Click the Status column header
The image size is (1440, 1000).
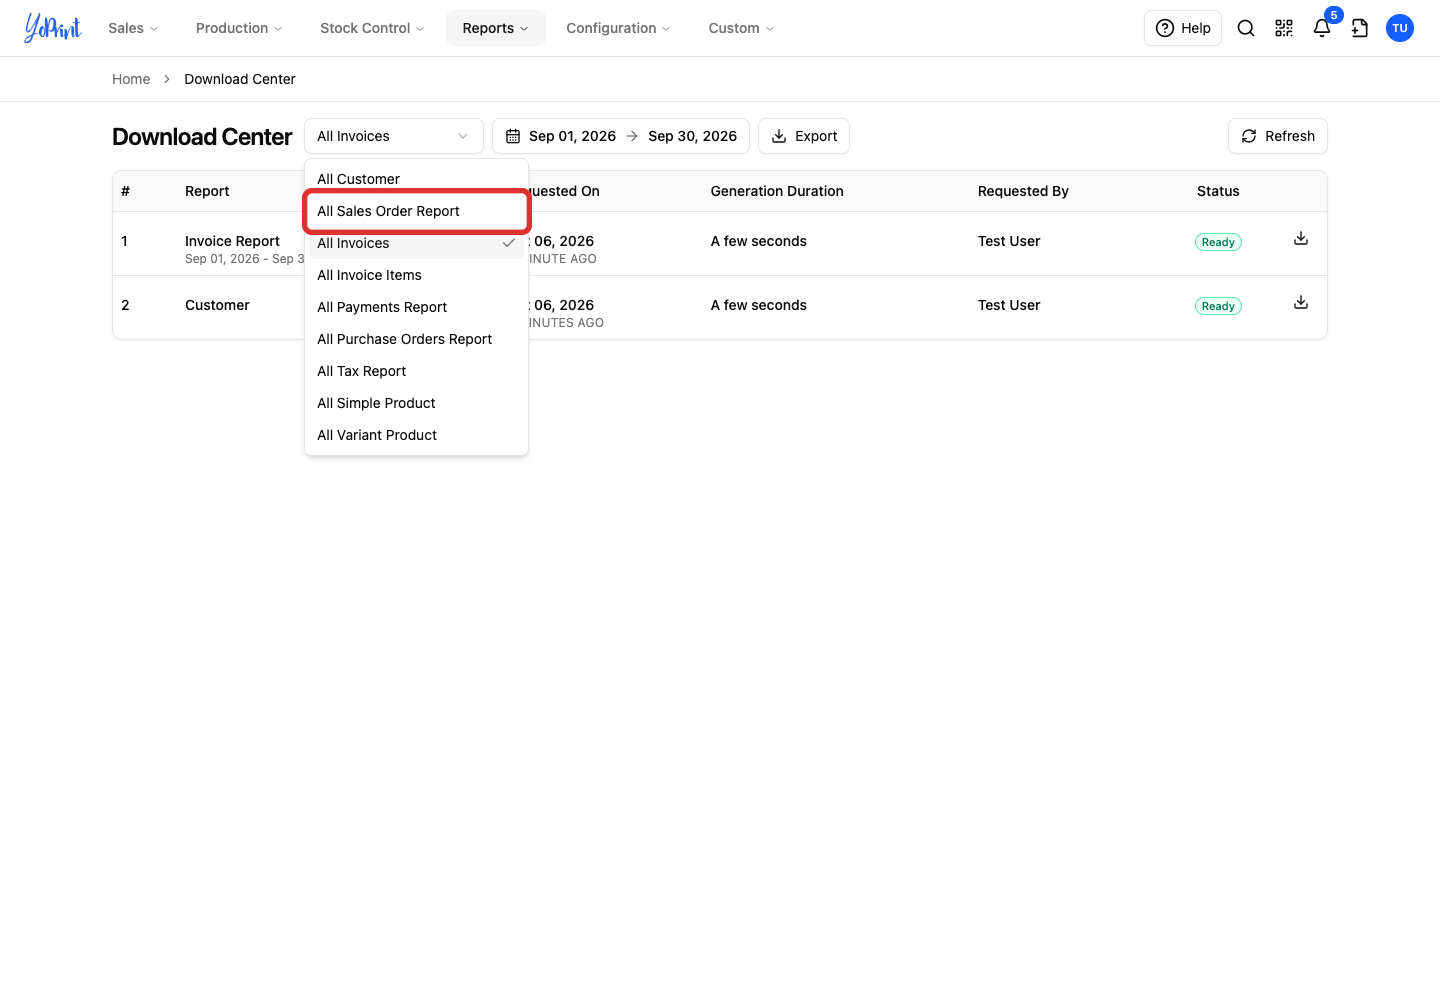click(x=1218, y=191)
